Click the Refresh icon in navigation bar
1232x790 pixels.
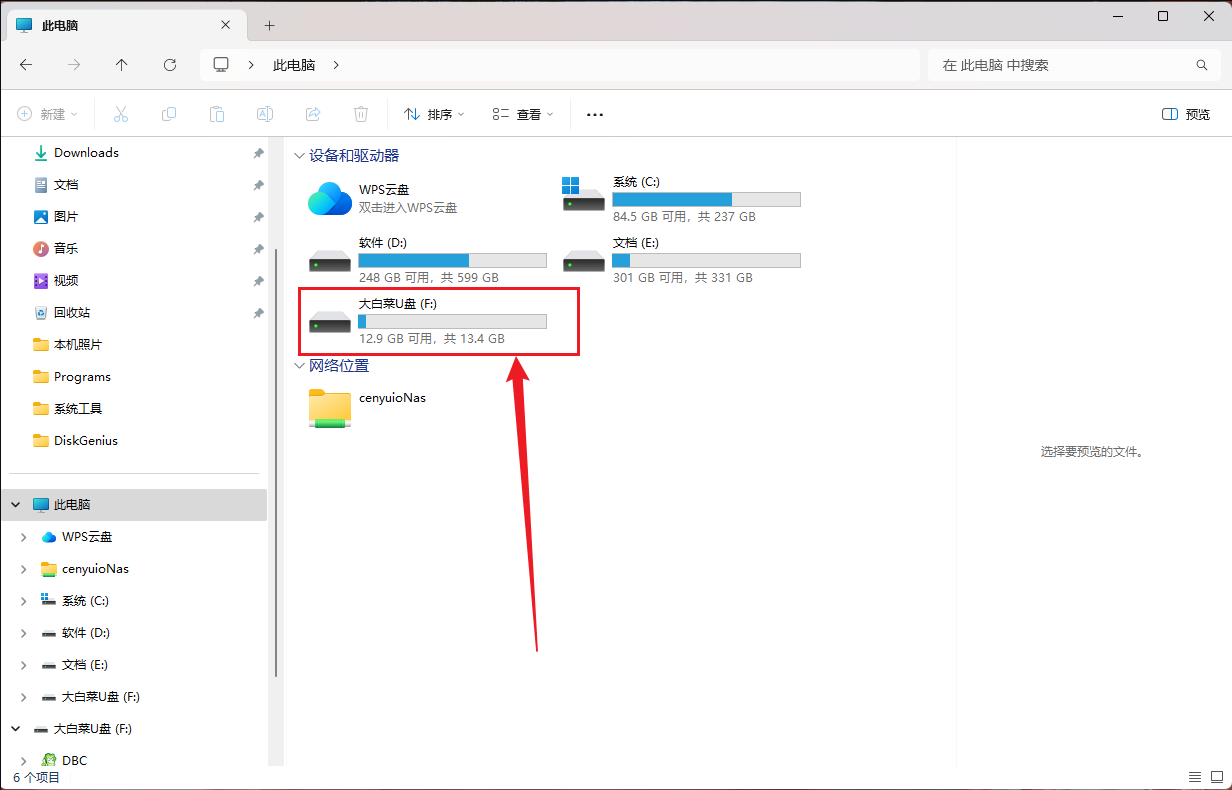click(x=170, y=65)
